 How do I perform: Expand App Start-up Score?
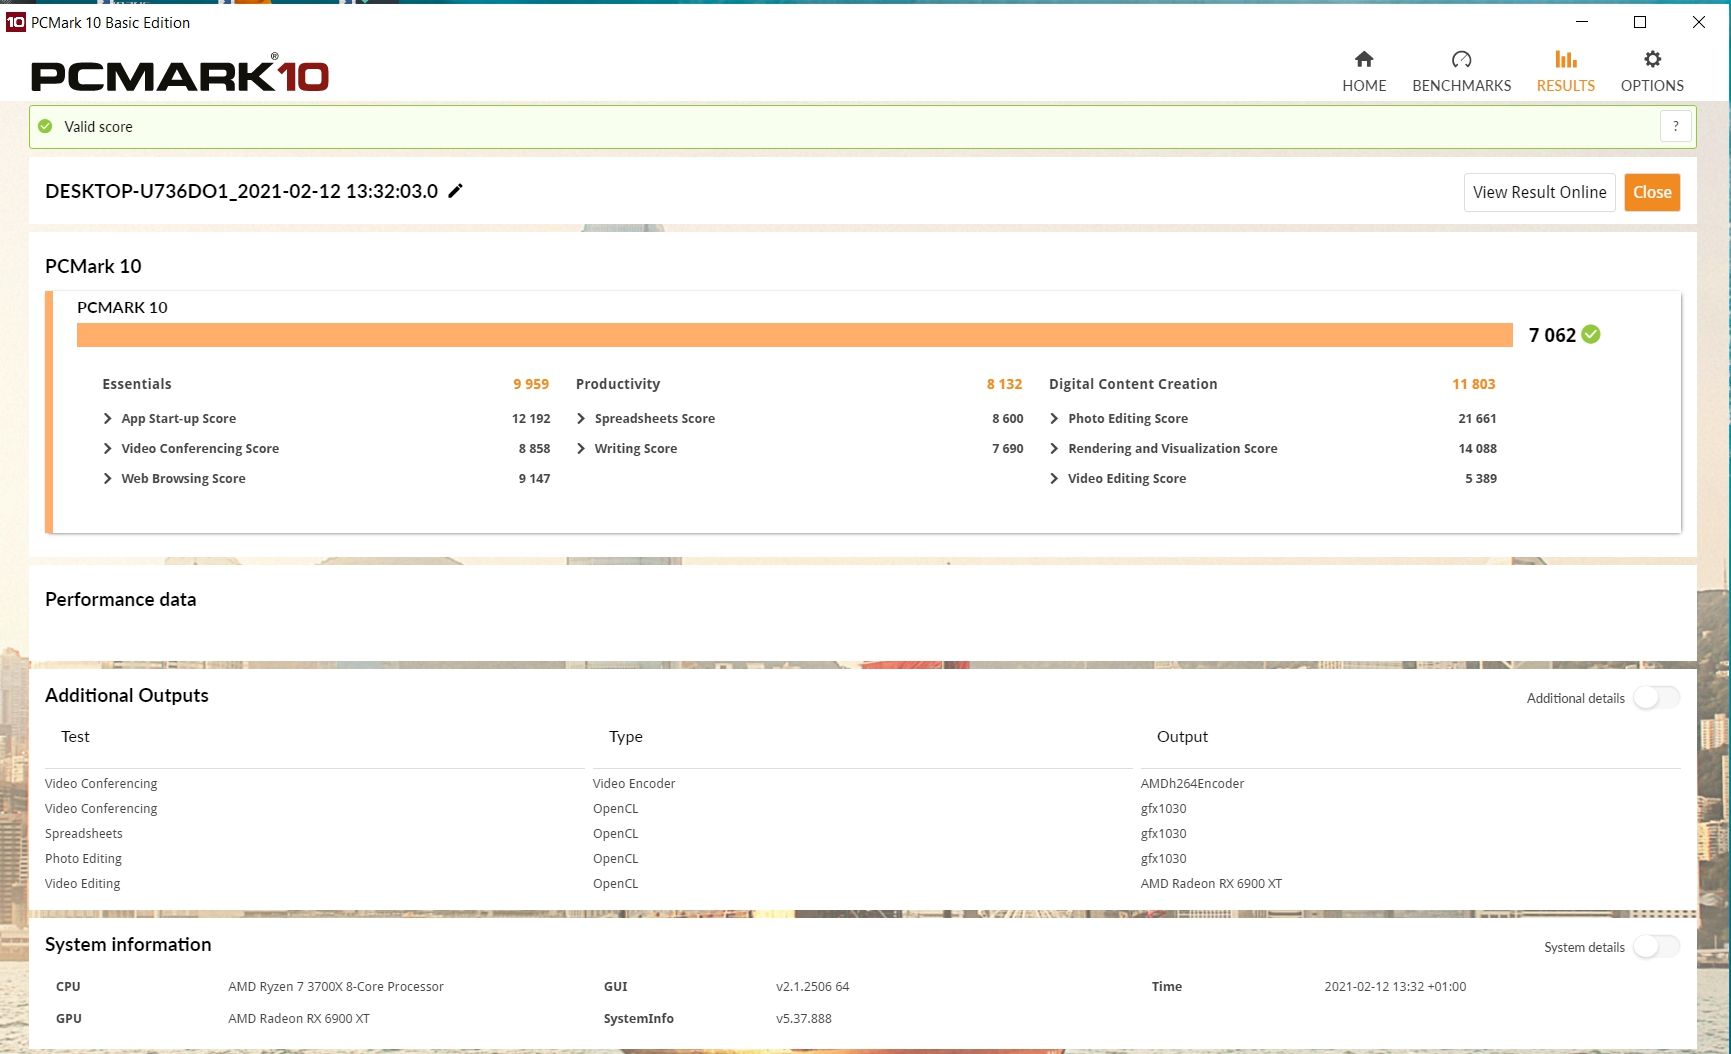107,418
